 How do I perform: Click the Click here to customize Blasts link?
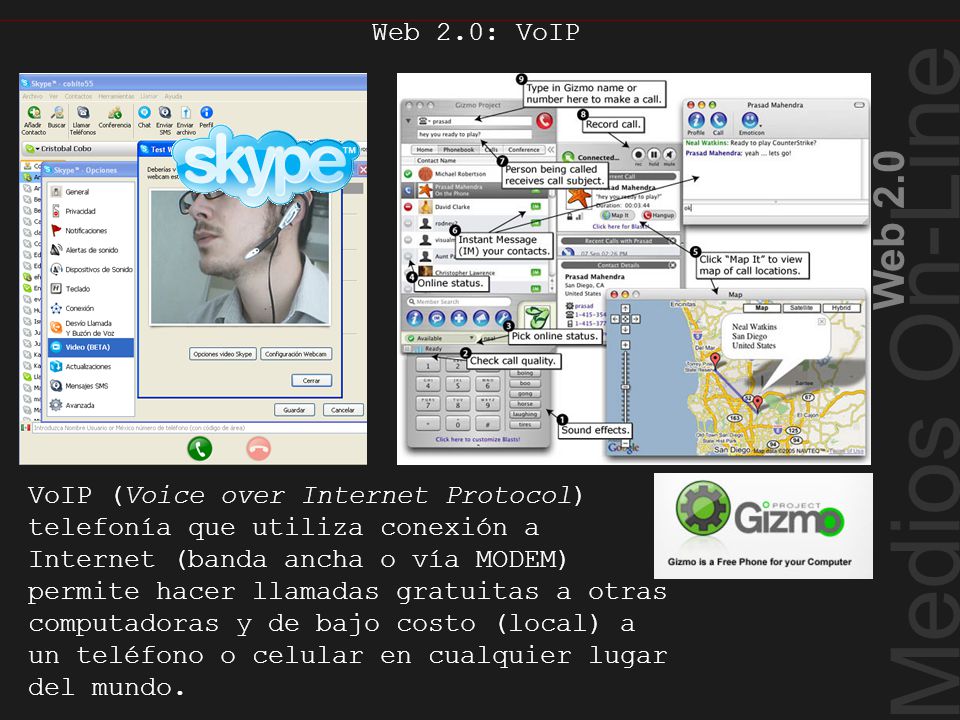(478, 439)
